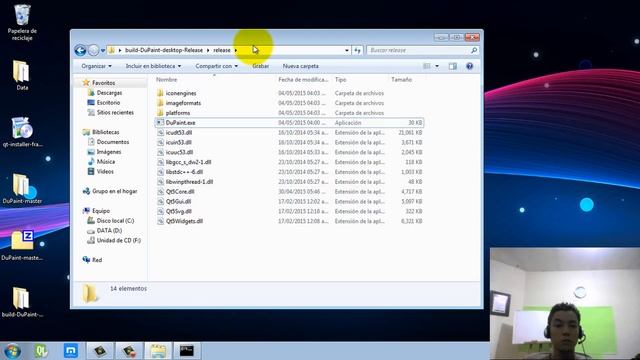Open DATA (D:) drive
Image resolution: width=640 pixels, height=360 pixels.
[x=109, y=230]
